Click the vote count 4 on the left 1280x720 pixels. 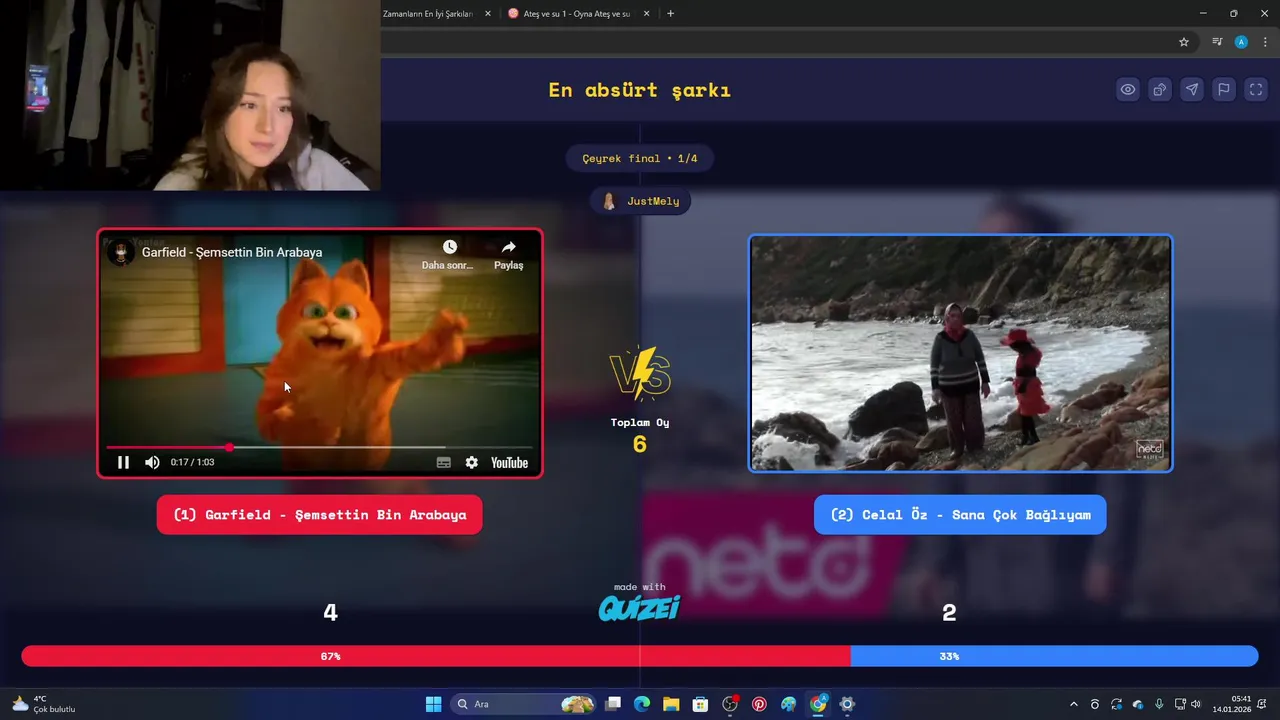(x=330, y=613)
